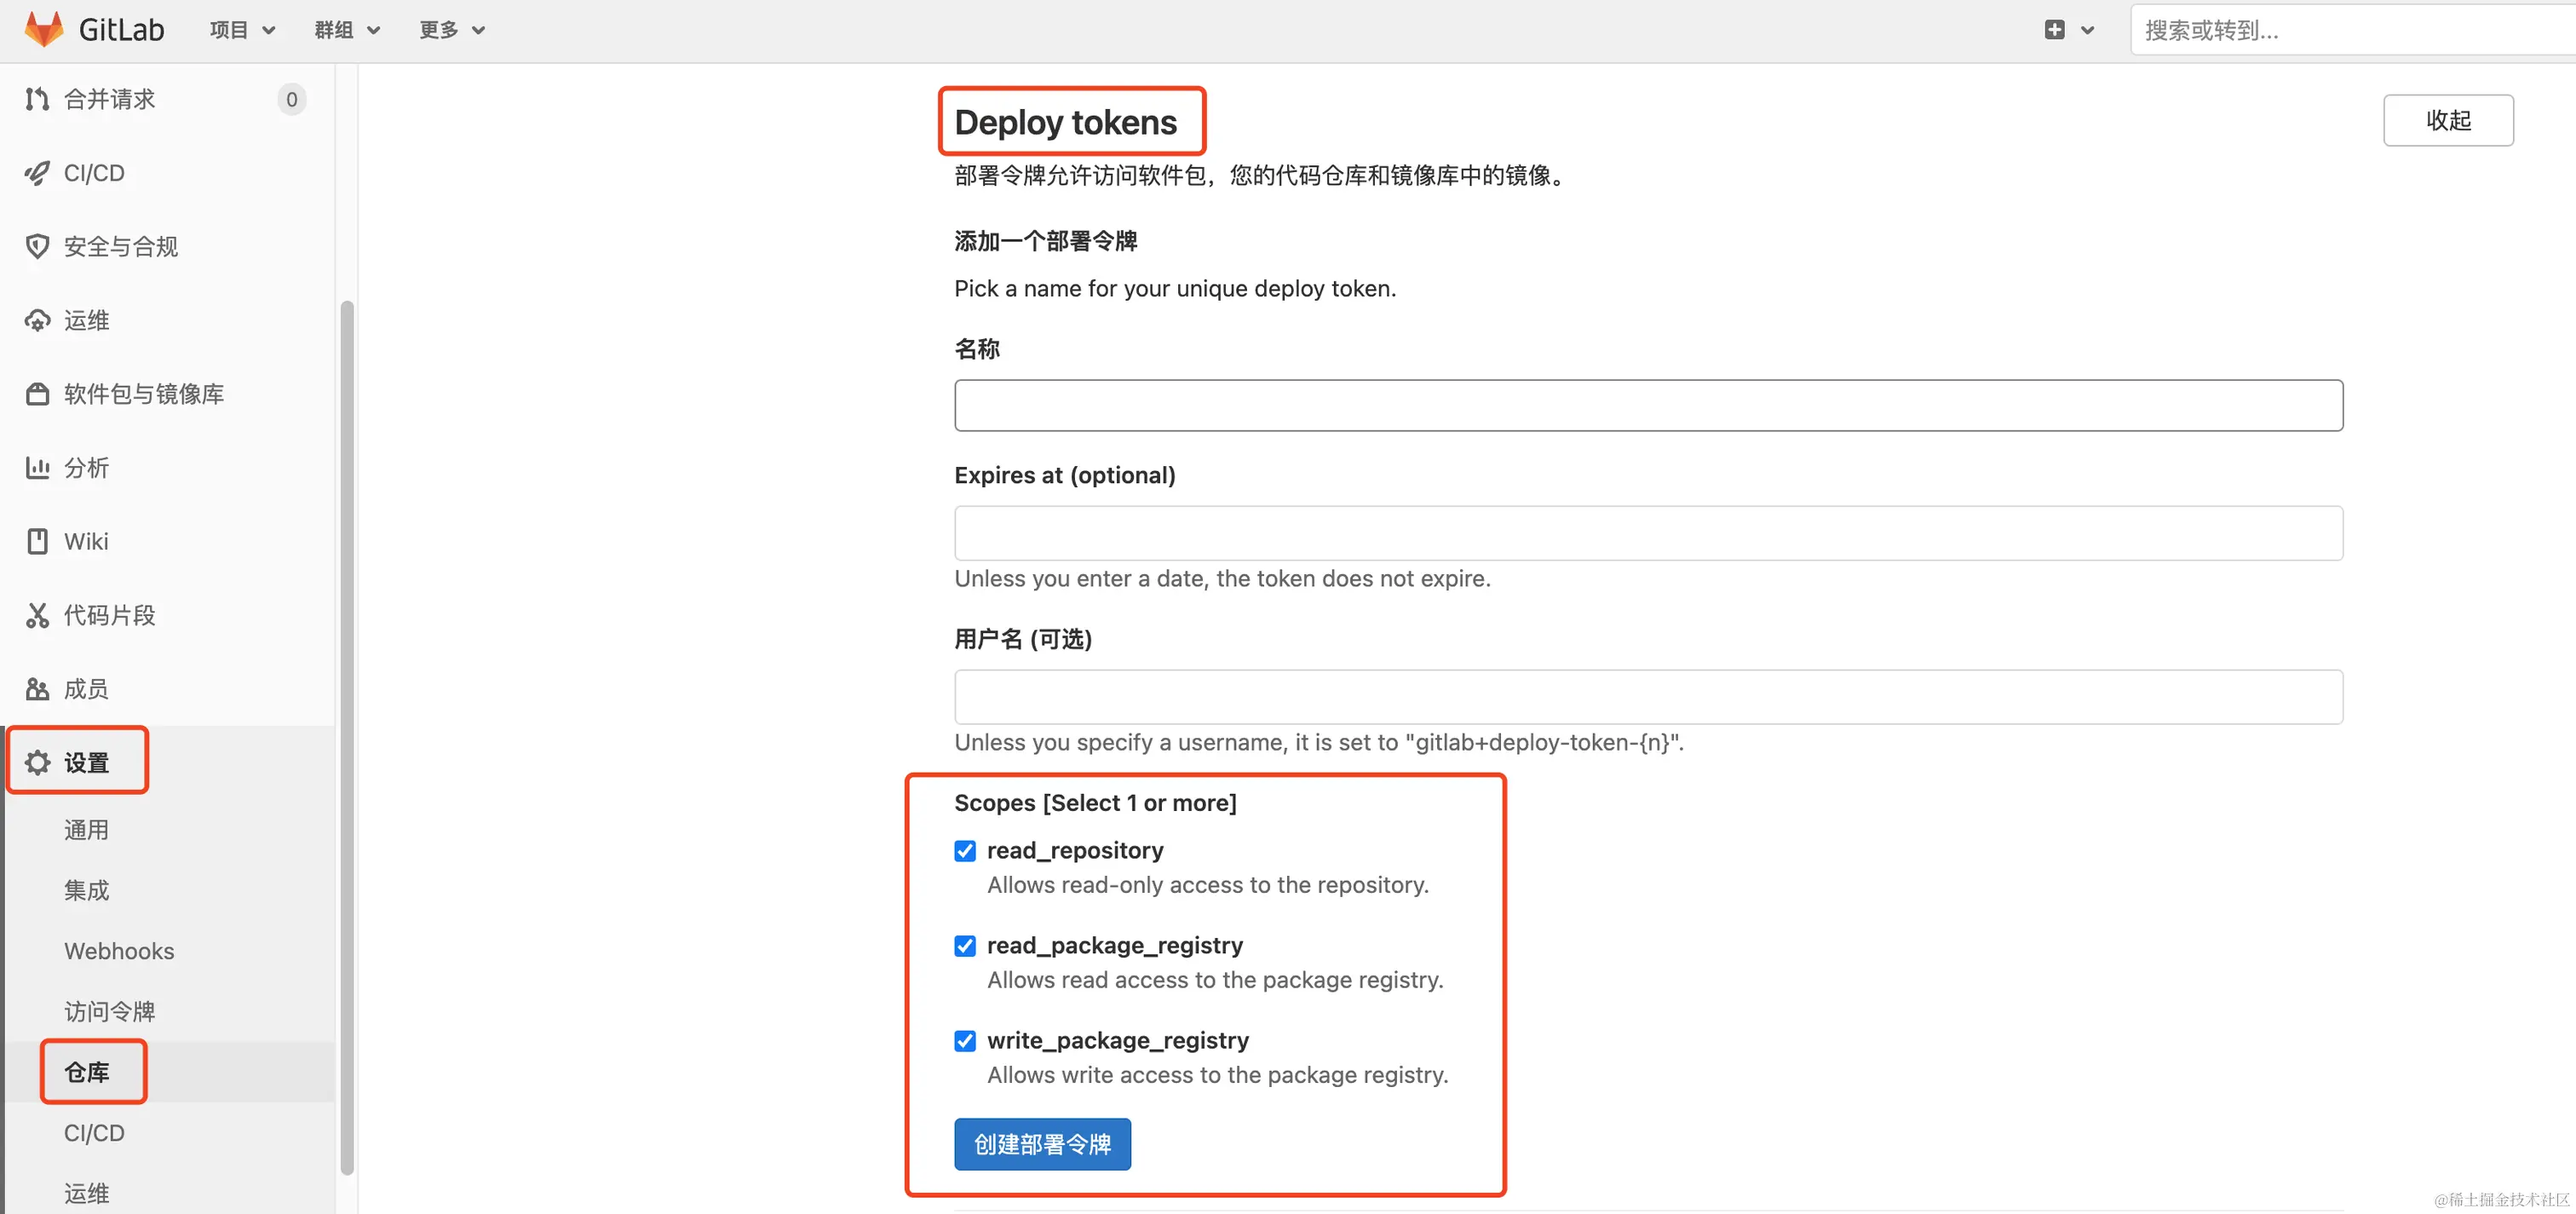Click the security shield icon
This screenshot has width=2576, height=1214.
point(37,247)
